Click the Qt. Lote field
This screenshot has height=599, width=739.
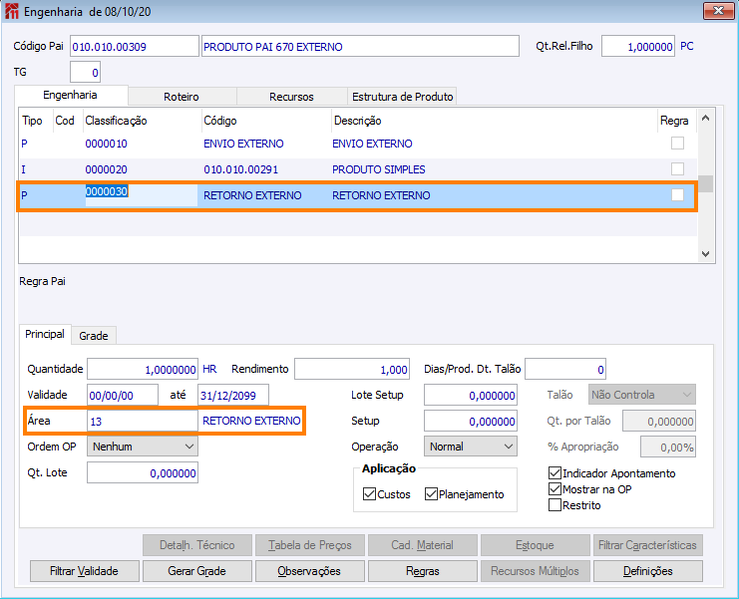(x=142, y=473)
